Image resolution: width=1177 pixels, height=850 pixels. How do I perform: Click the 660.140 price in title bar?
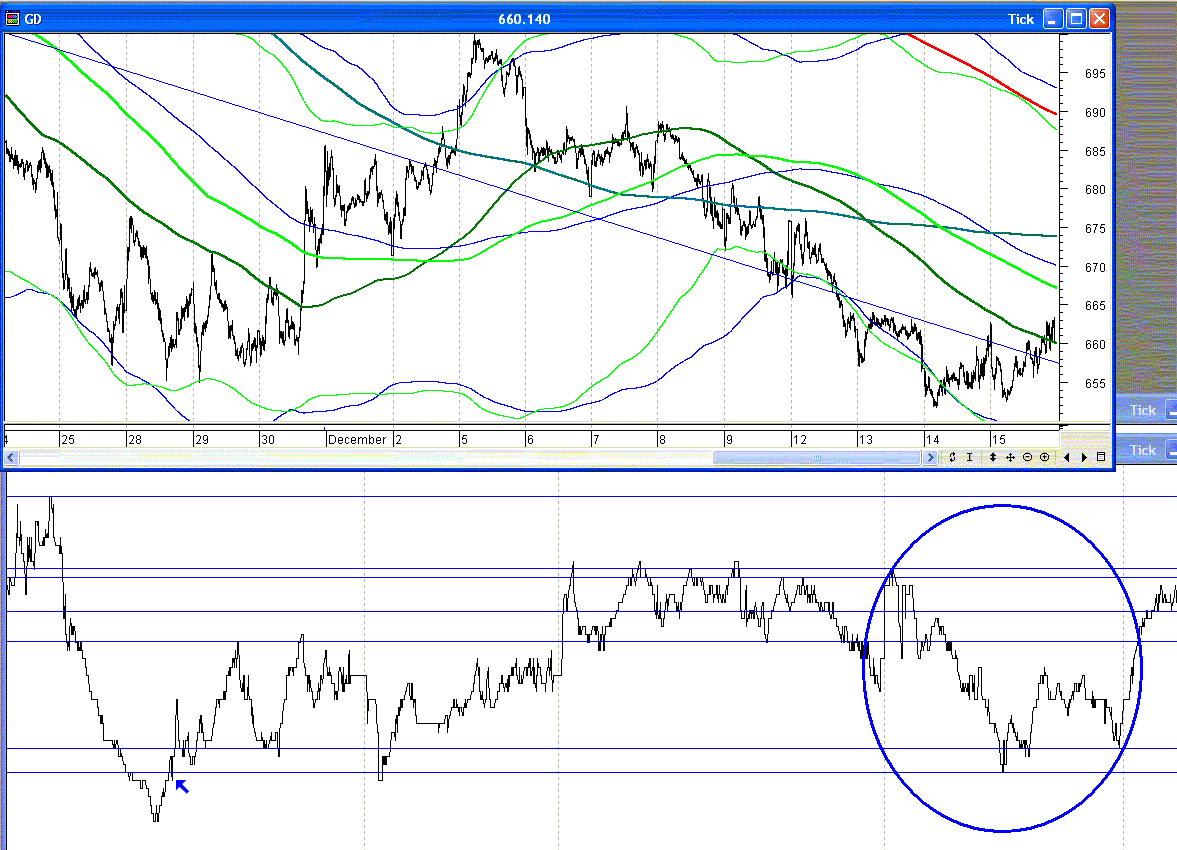click(x=524, y=19)
